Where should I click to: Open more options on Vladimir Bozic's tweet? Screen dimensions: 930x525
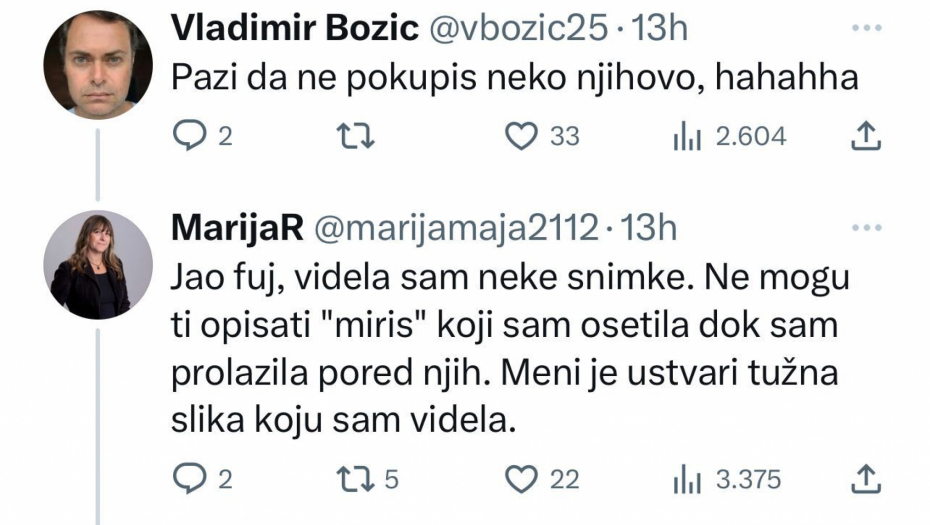(x=864, y=29)
